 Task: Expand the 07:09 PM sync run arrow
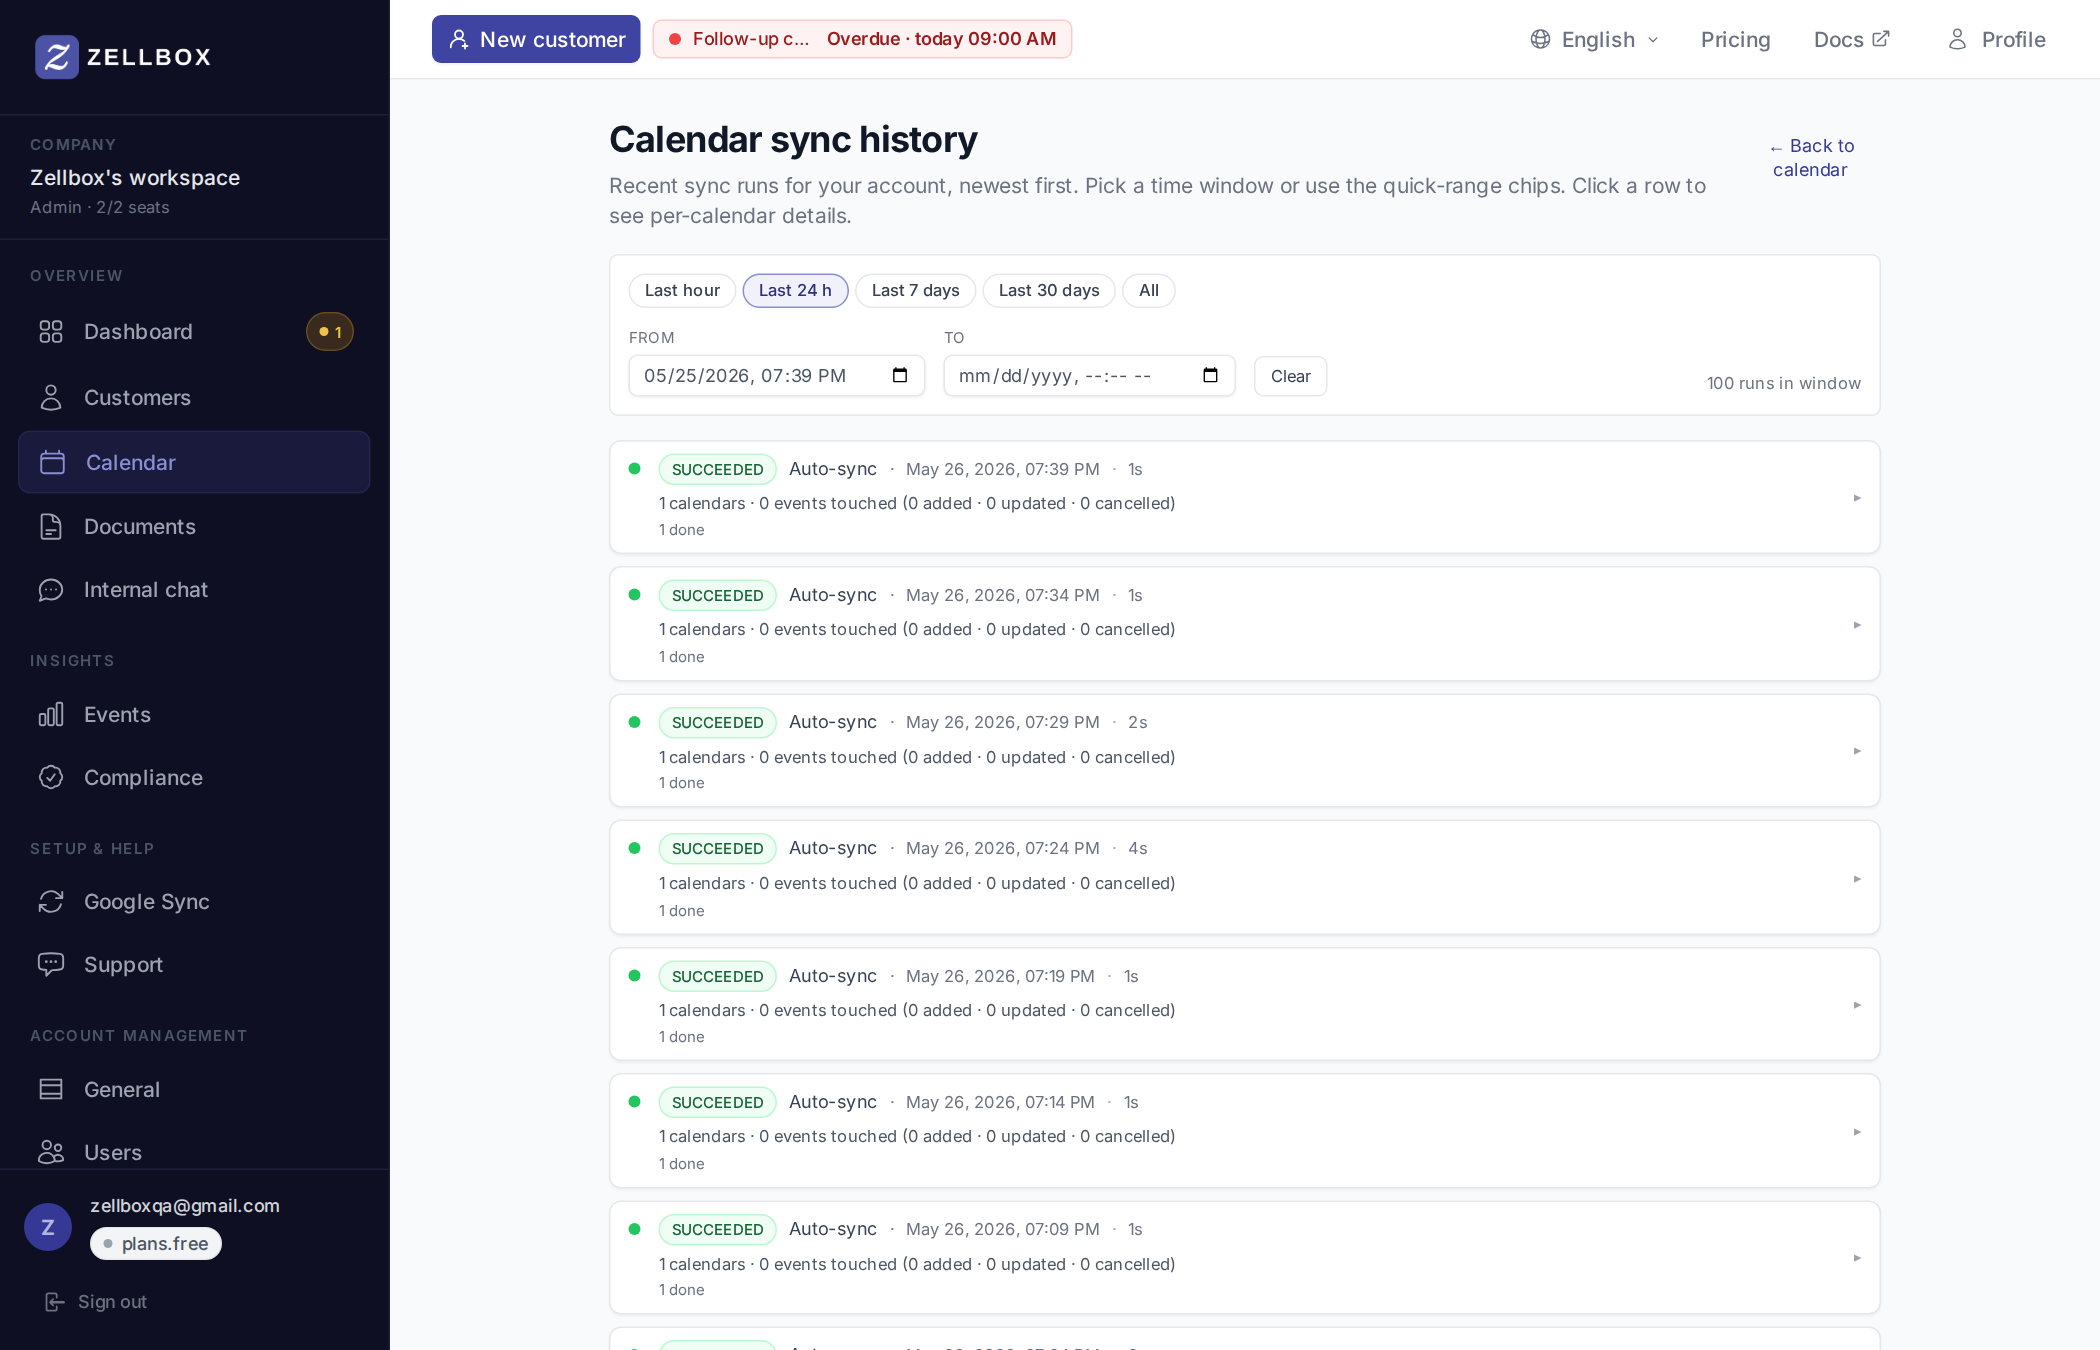pos(1857,1258)
